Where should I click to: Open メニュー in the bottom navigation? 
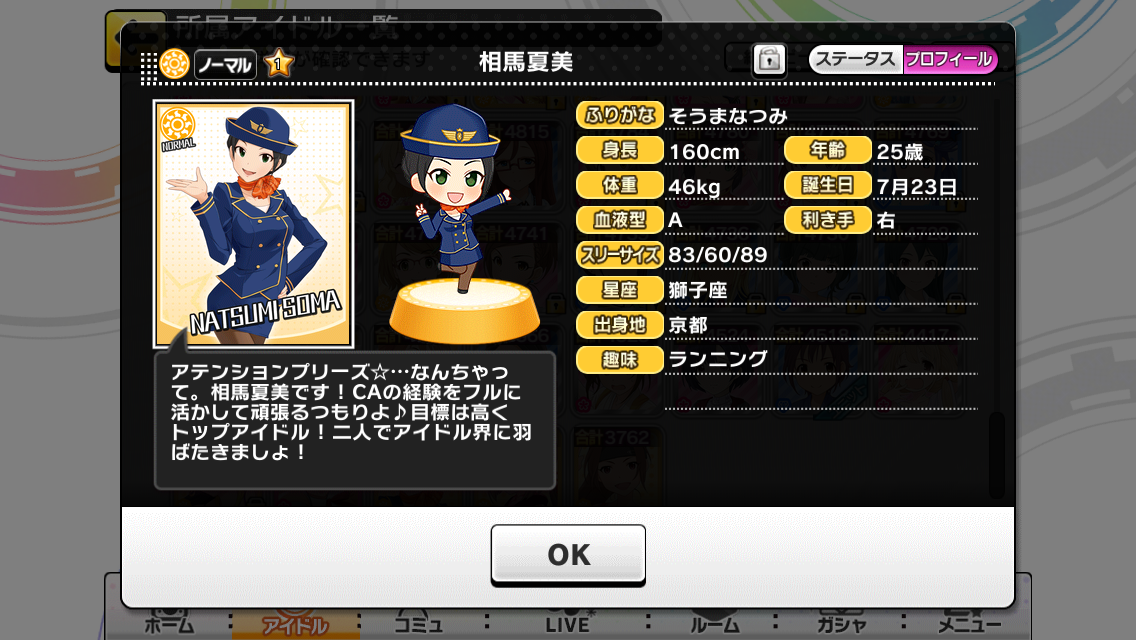pos(969,624)
